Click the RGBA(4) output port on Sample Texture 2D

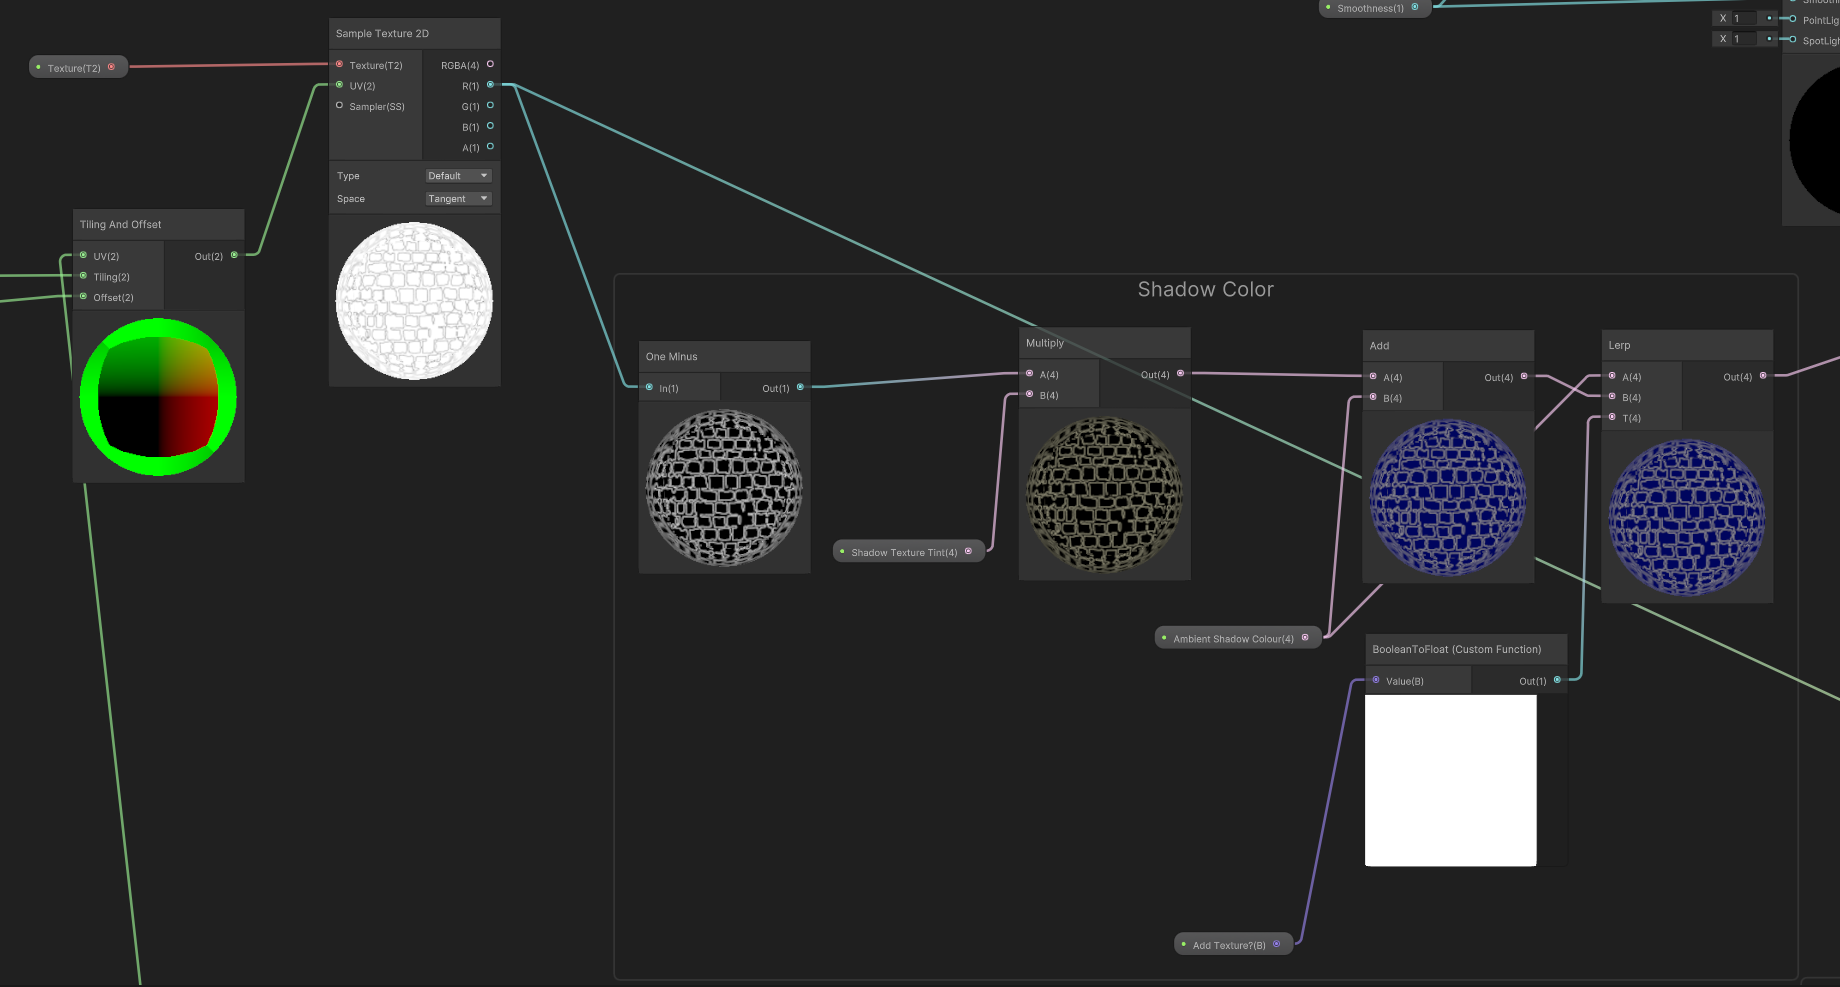point(490,65)
